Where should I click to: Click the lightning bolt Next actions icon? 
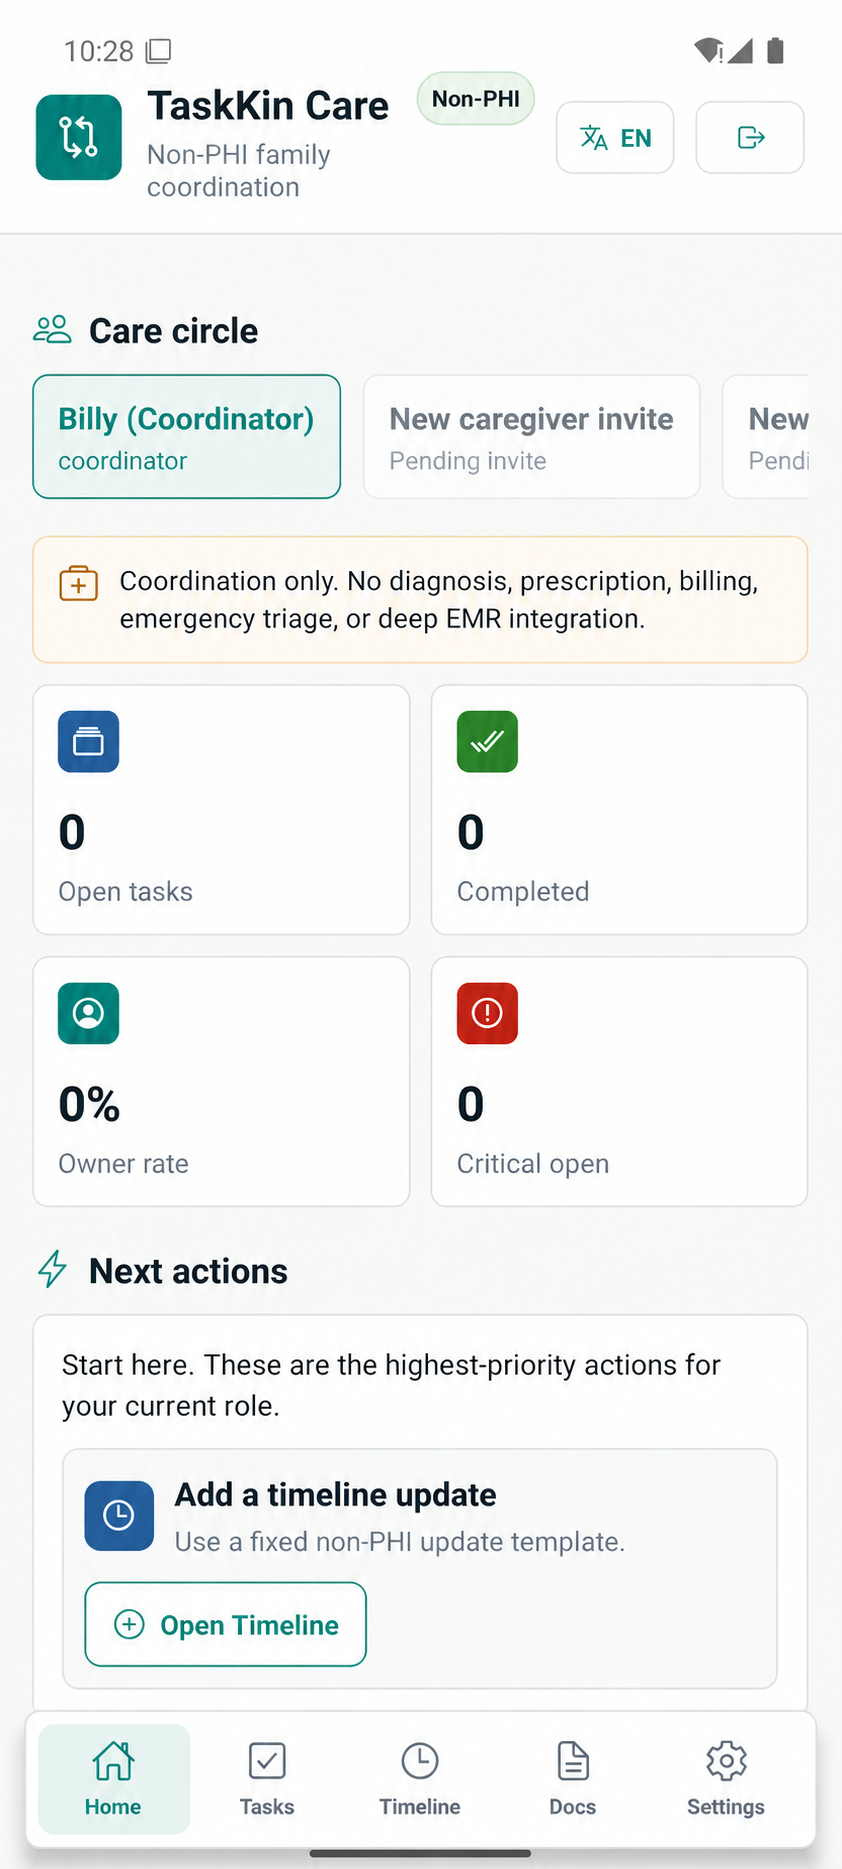click(x=52, y=1269)
